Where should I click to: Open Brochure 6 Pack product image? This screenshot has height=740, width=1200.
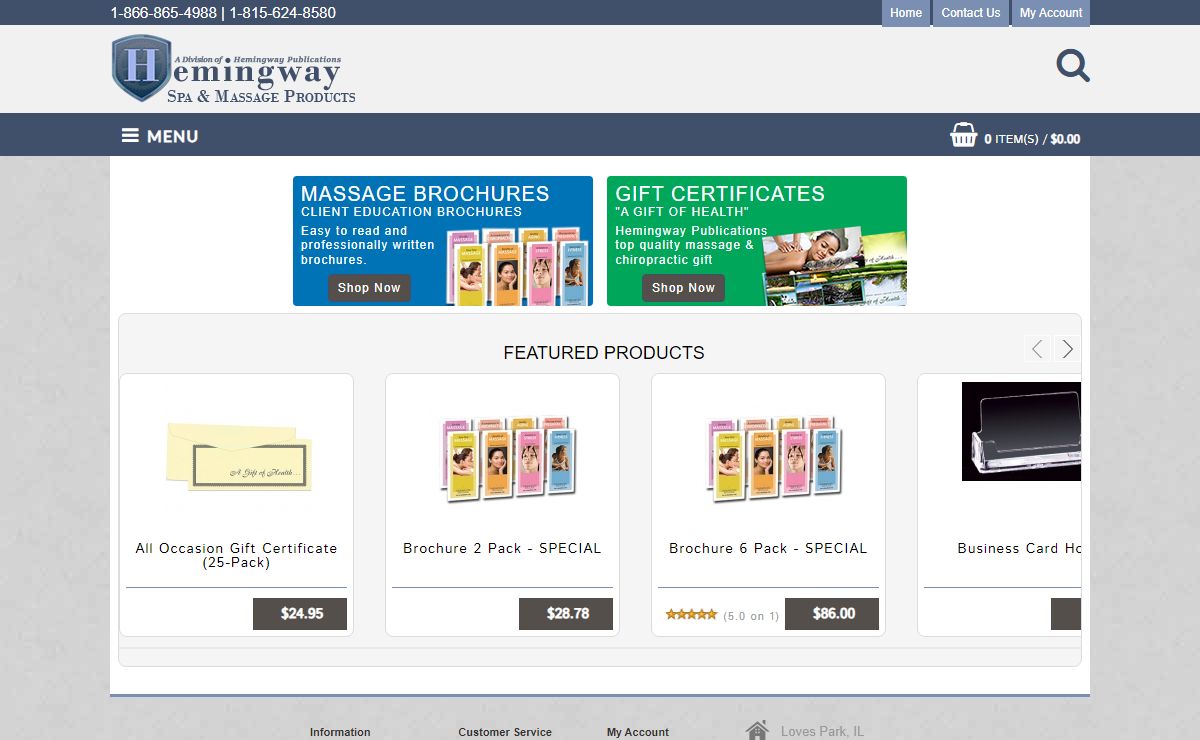(773, 459)
